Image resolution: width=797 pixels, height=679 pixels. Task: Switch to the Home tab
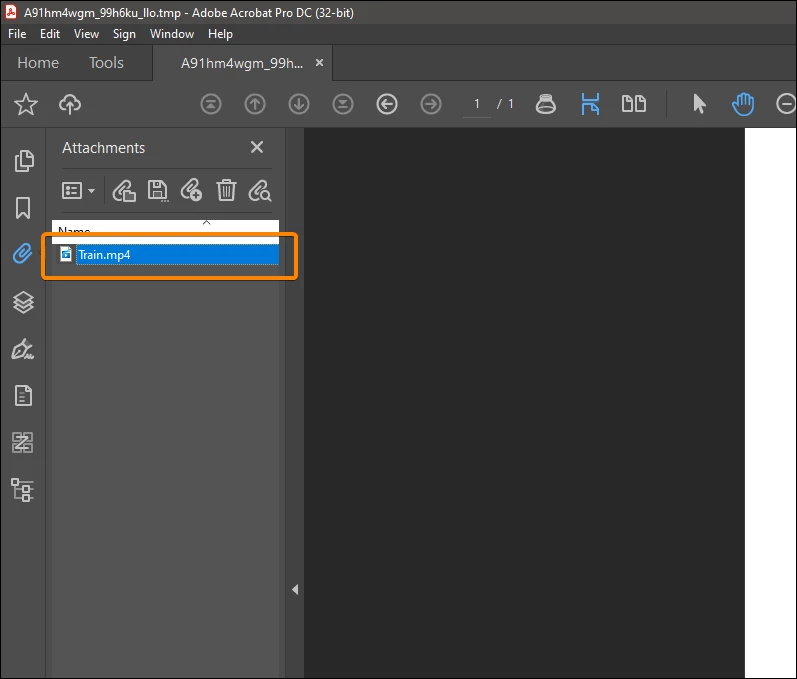38,63
